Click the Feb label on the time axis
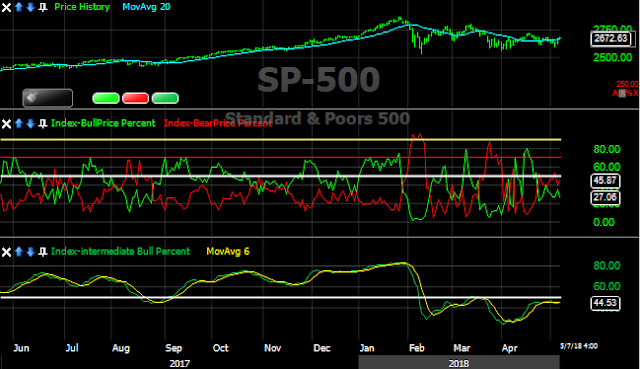The height and width of the screenshot is (369, 640). click(x=417, y=348)
